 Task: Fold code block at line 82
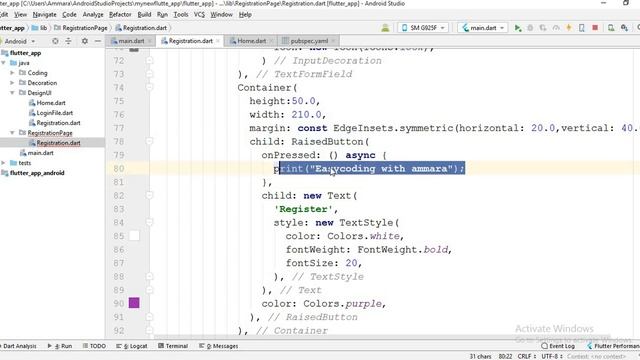pos(149,196)
